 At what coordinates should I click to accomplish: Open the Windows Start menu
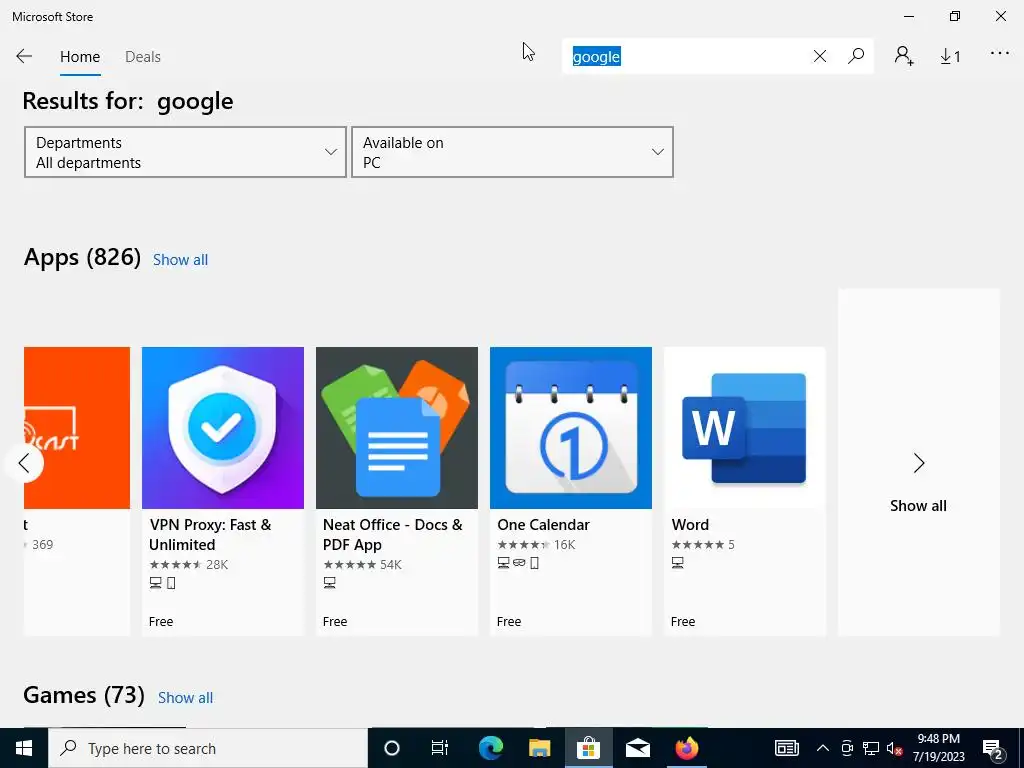(24, 748)
